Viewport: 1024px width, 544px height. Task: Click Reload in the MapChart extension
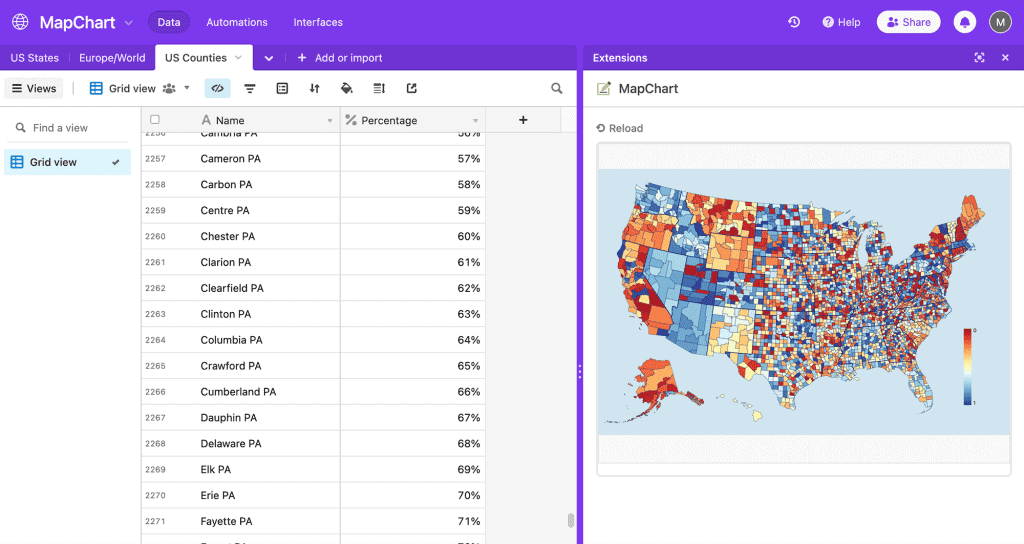tap(620, 128)
